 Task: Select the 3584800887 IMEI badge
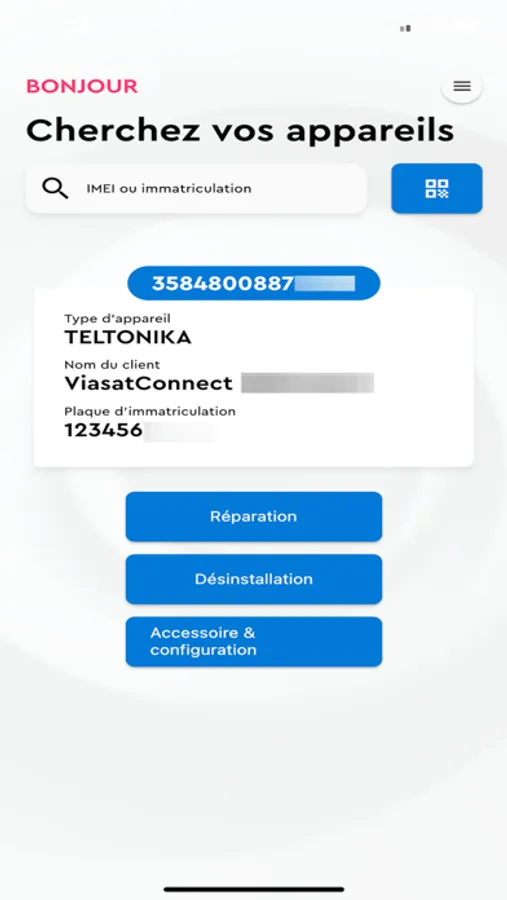pyautogui.click(x=254, y=283)
